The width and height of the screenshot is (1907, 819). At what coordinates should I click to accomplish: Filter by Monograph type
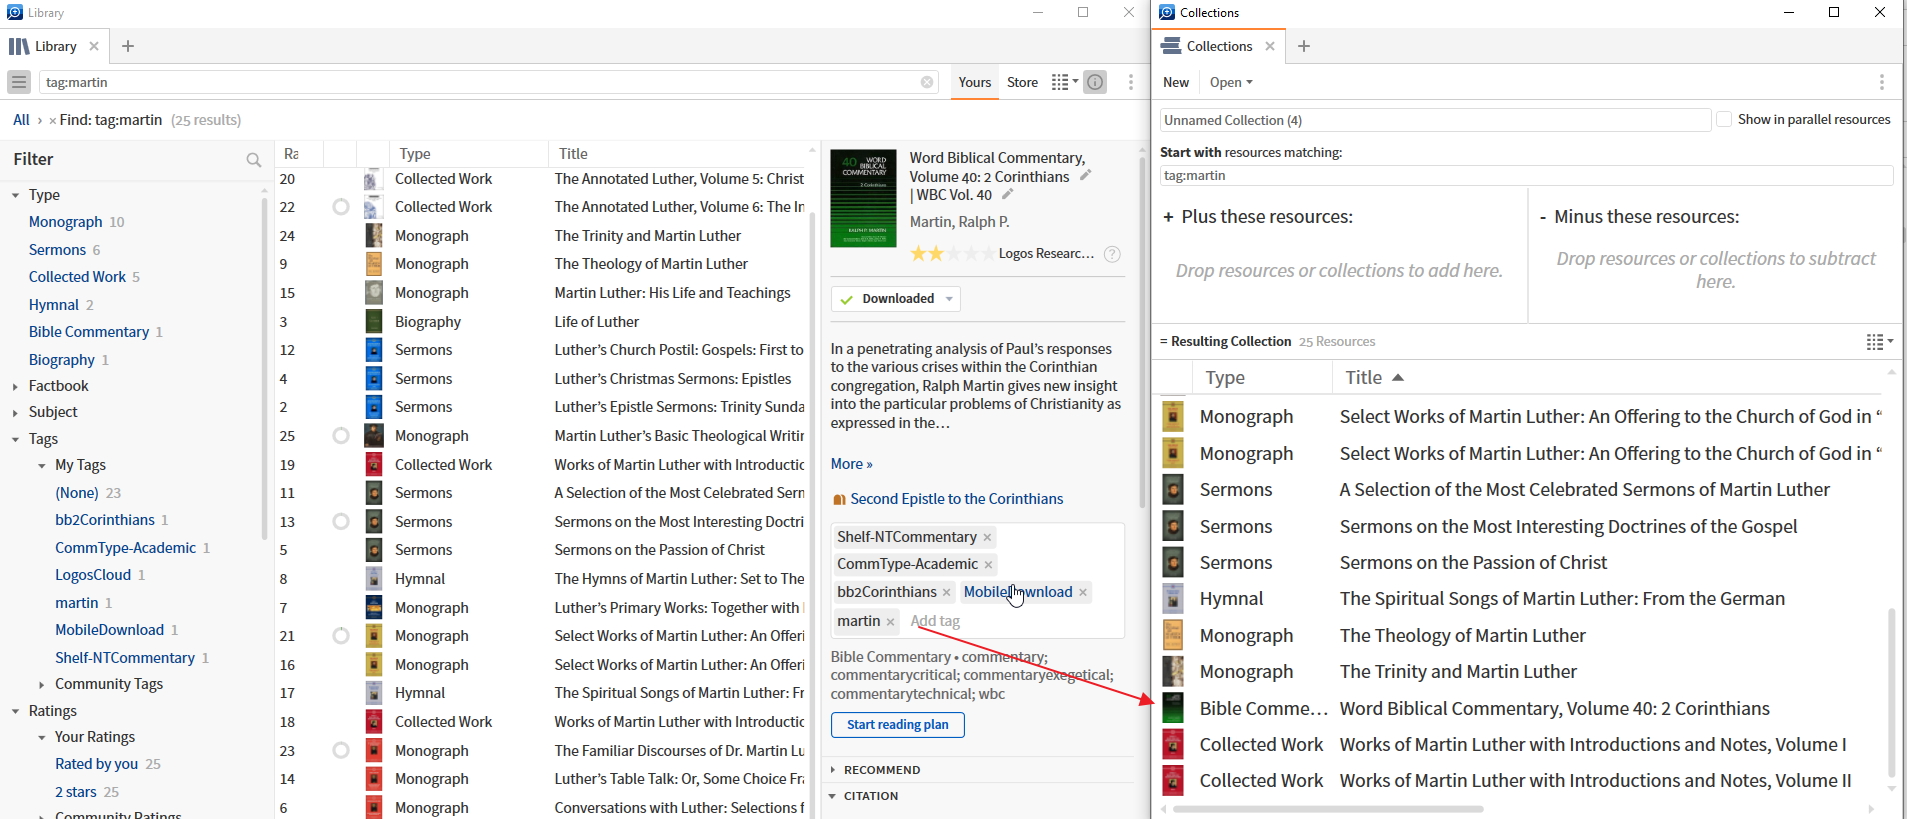tap(66, 222)
